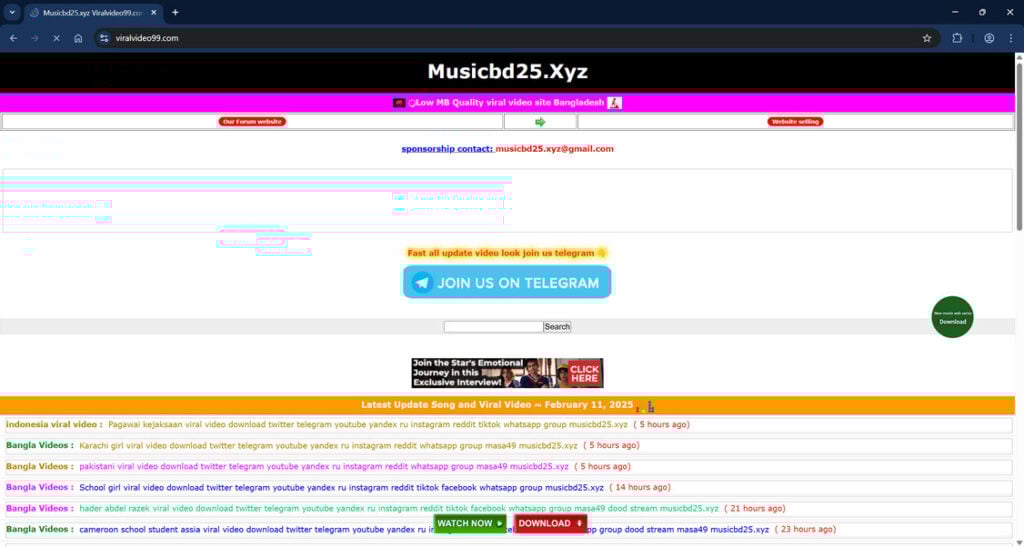Open the browser home page icon
Image resolution: width=1024 pixels, height=547 pixels.
78,39
